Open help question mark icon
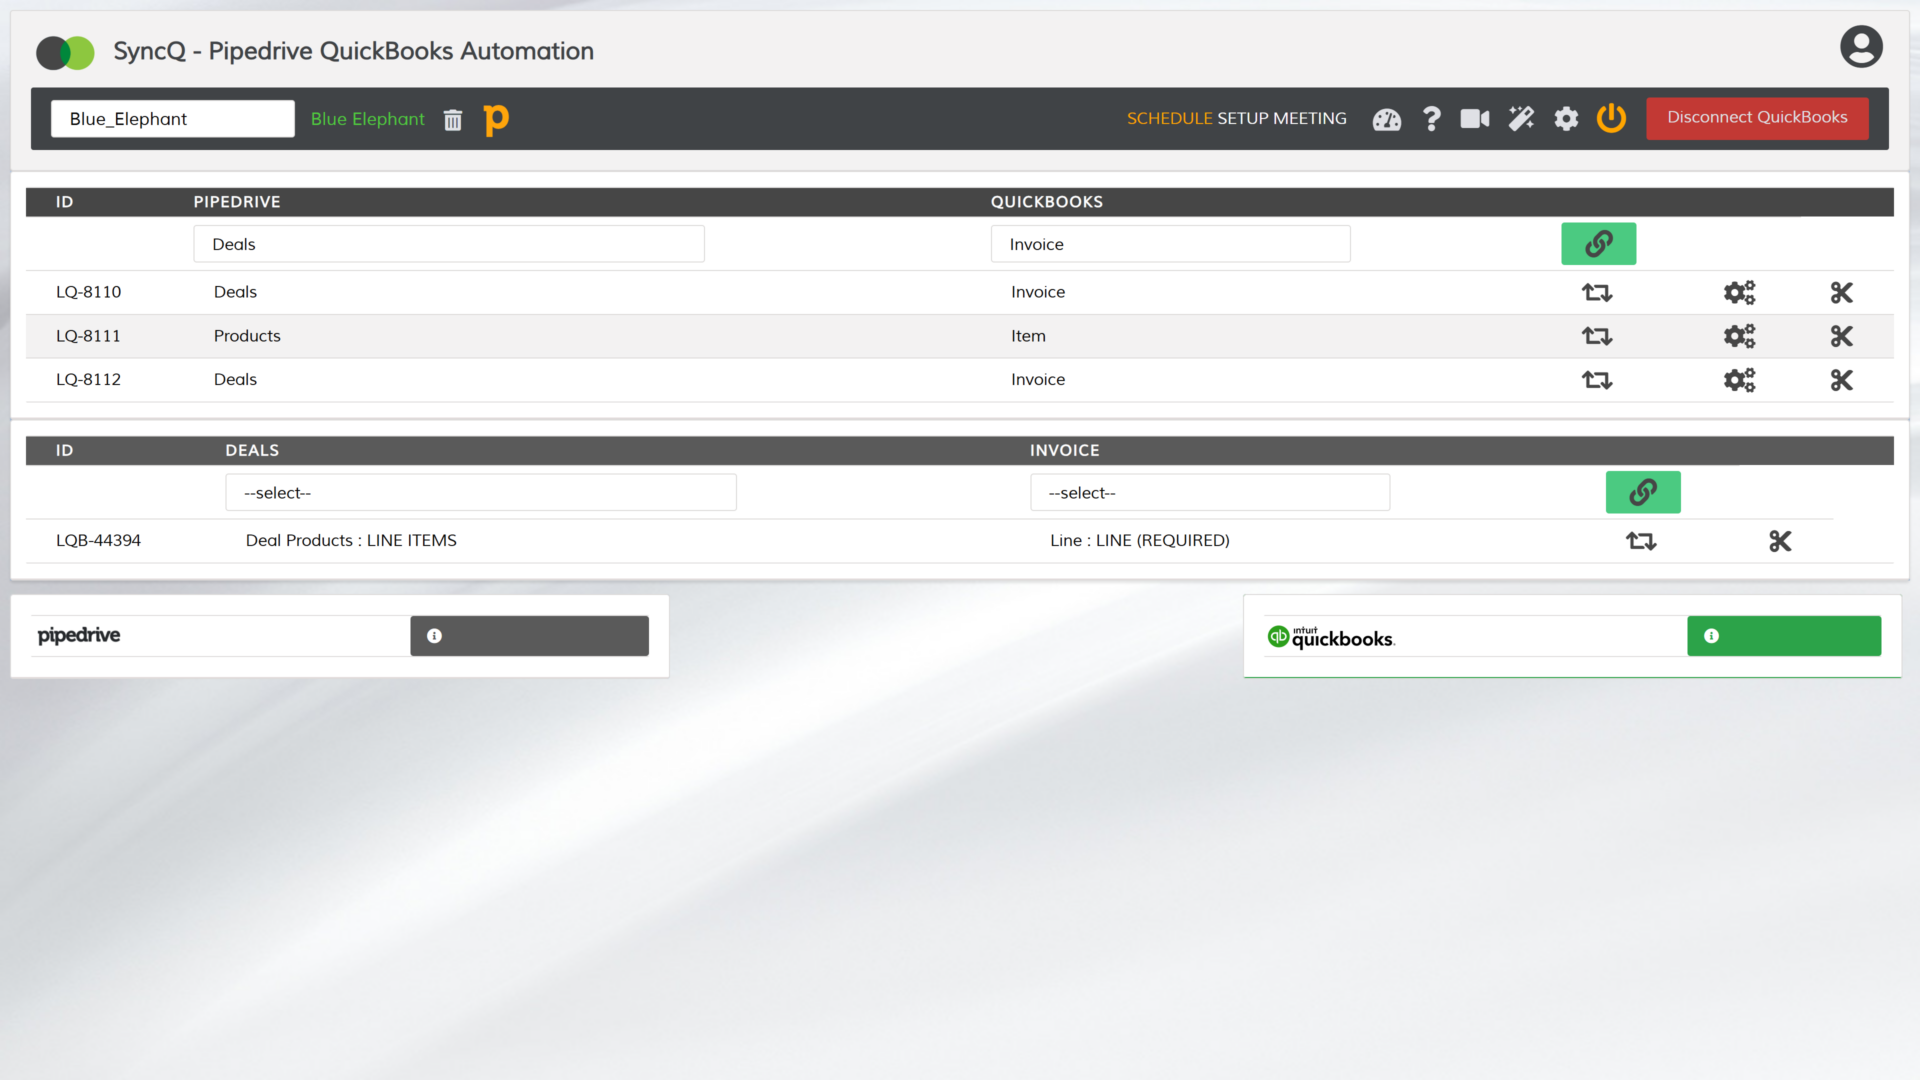 1432,119
